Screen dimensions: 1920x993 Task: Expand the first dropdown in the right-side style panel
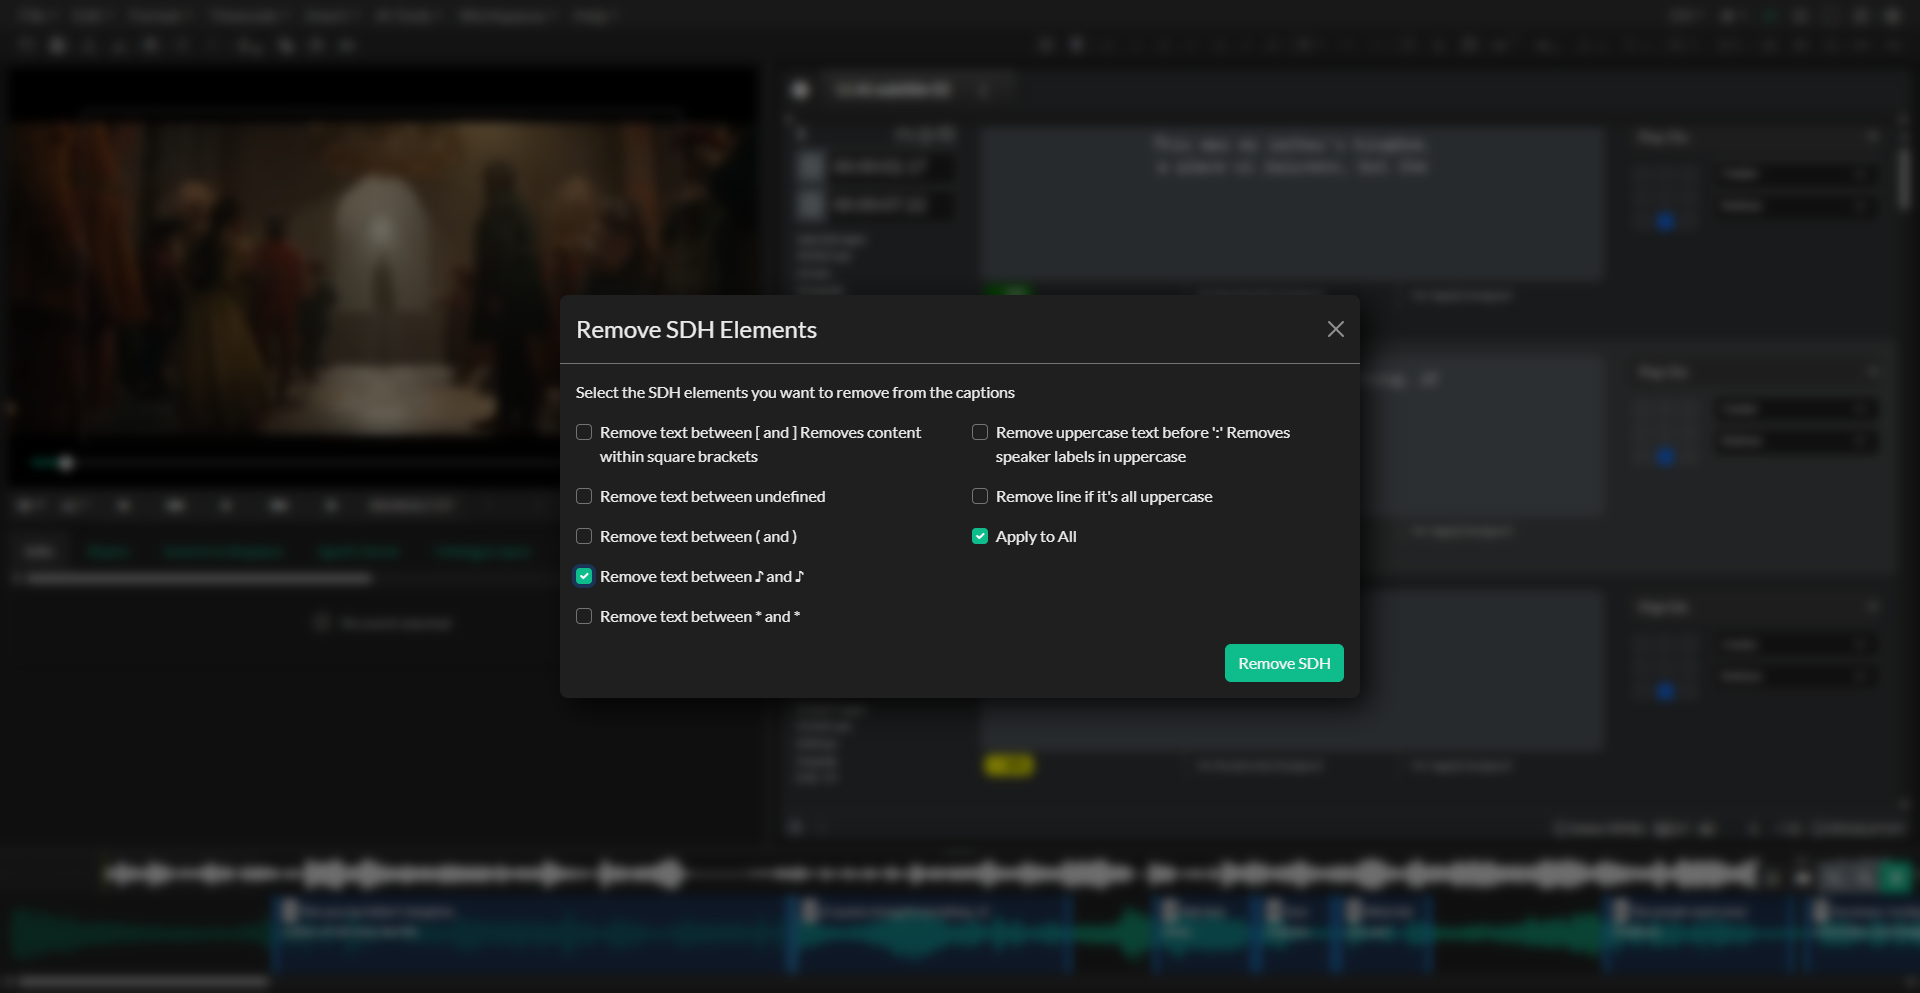point(1795,172)
